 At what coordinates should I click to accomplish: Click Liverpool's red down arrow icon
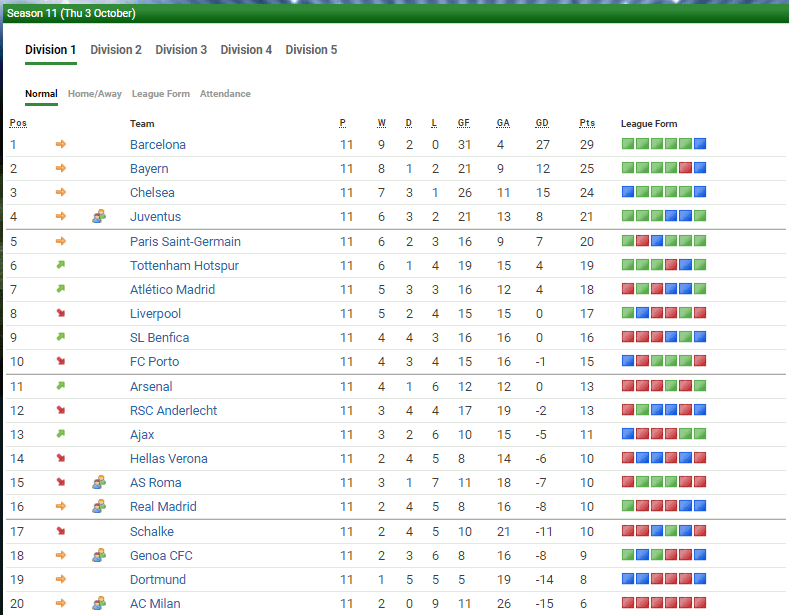[x=61, y=313]
